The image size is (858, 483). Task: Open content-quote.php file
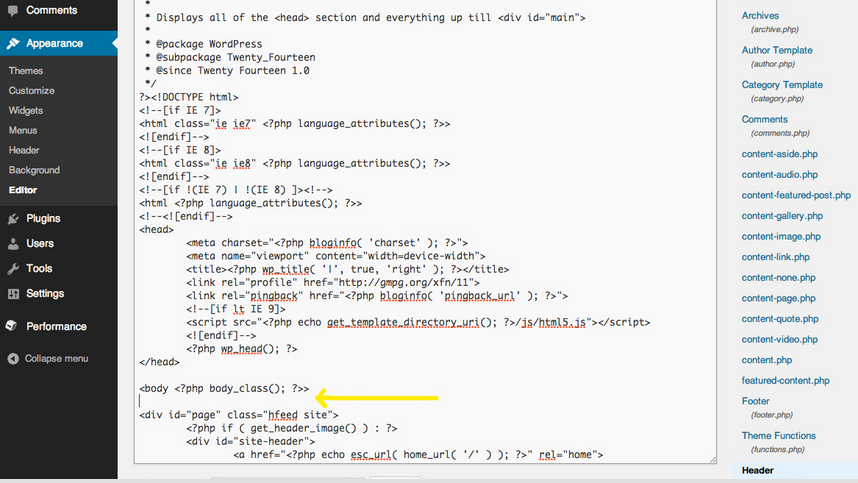(x=780, y=319)
